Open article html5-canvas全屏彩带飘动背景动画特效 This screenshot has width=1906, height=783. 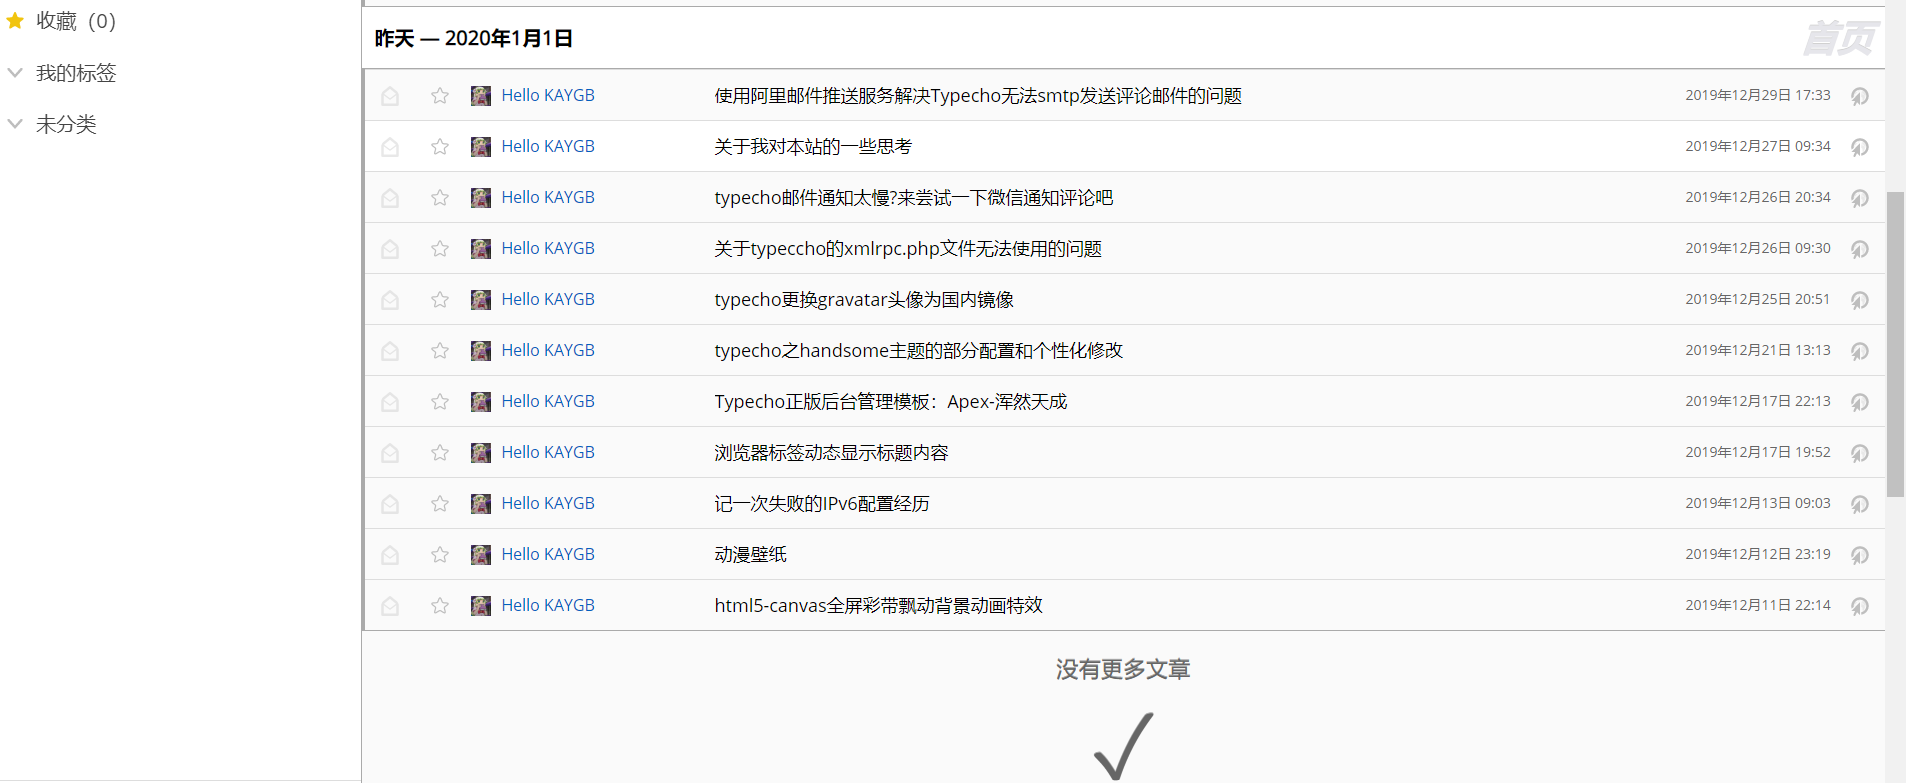point(879,606)
